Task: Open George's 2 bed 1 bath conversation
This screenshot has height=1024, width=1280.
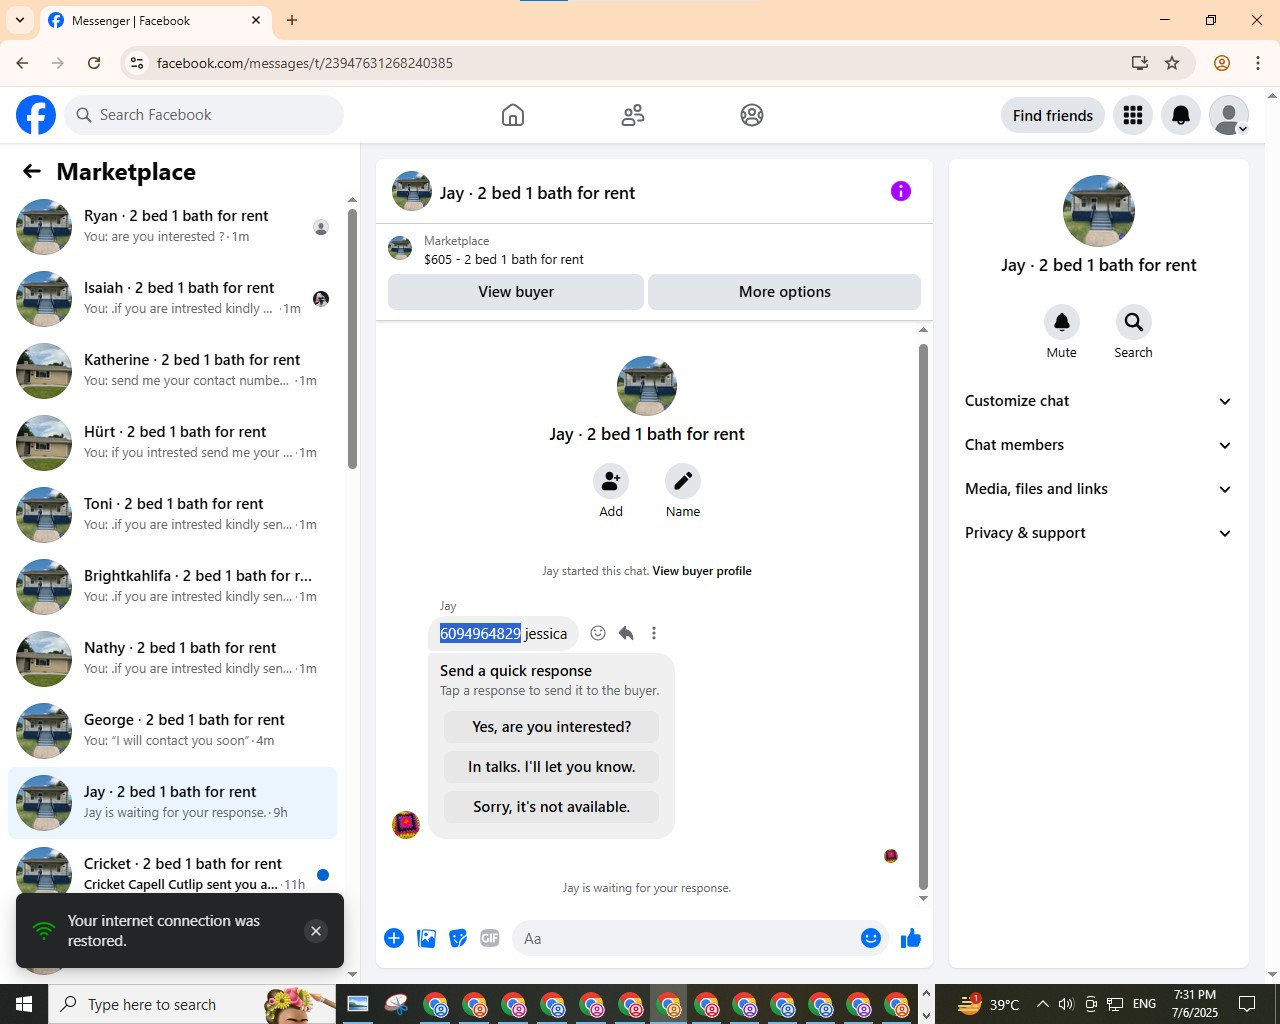Action: coord(172,731)
